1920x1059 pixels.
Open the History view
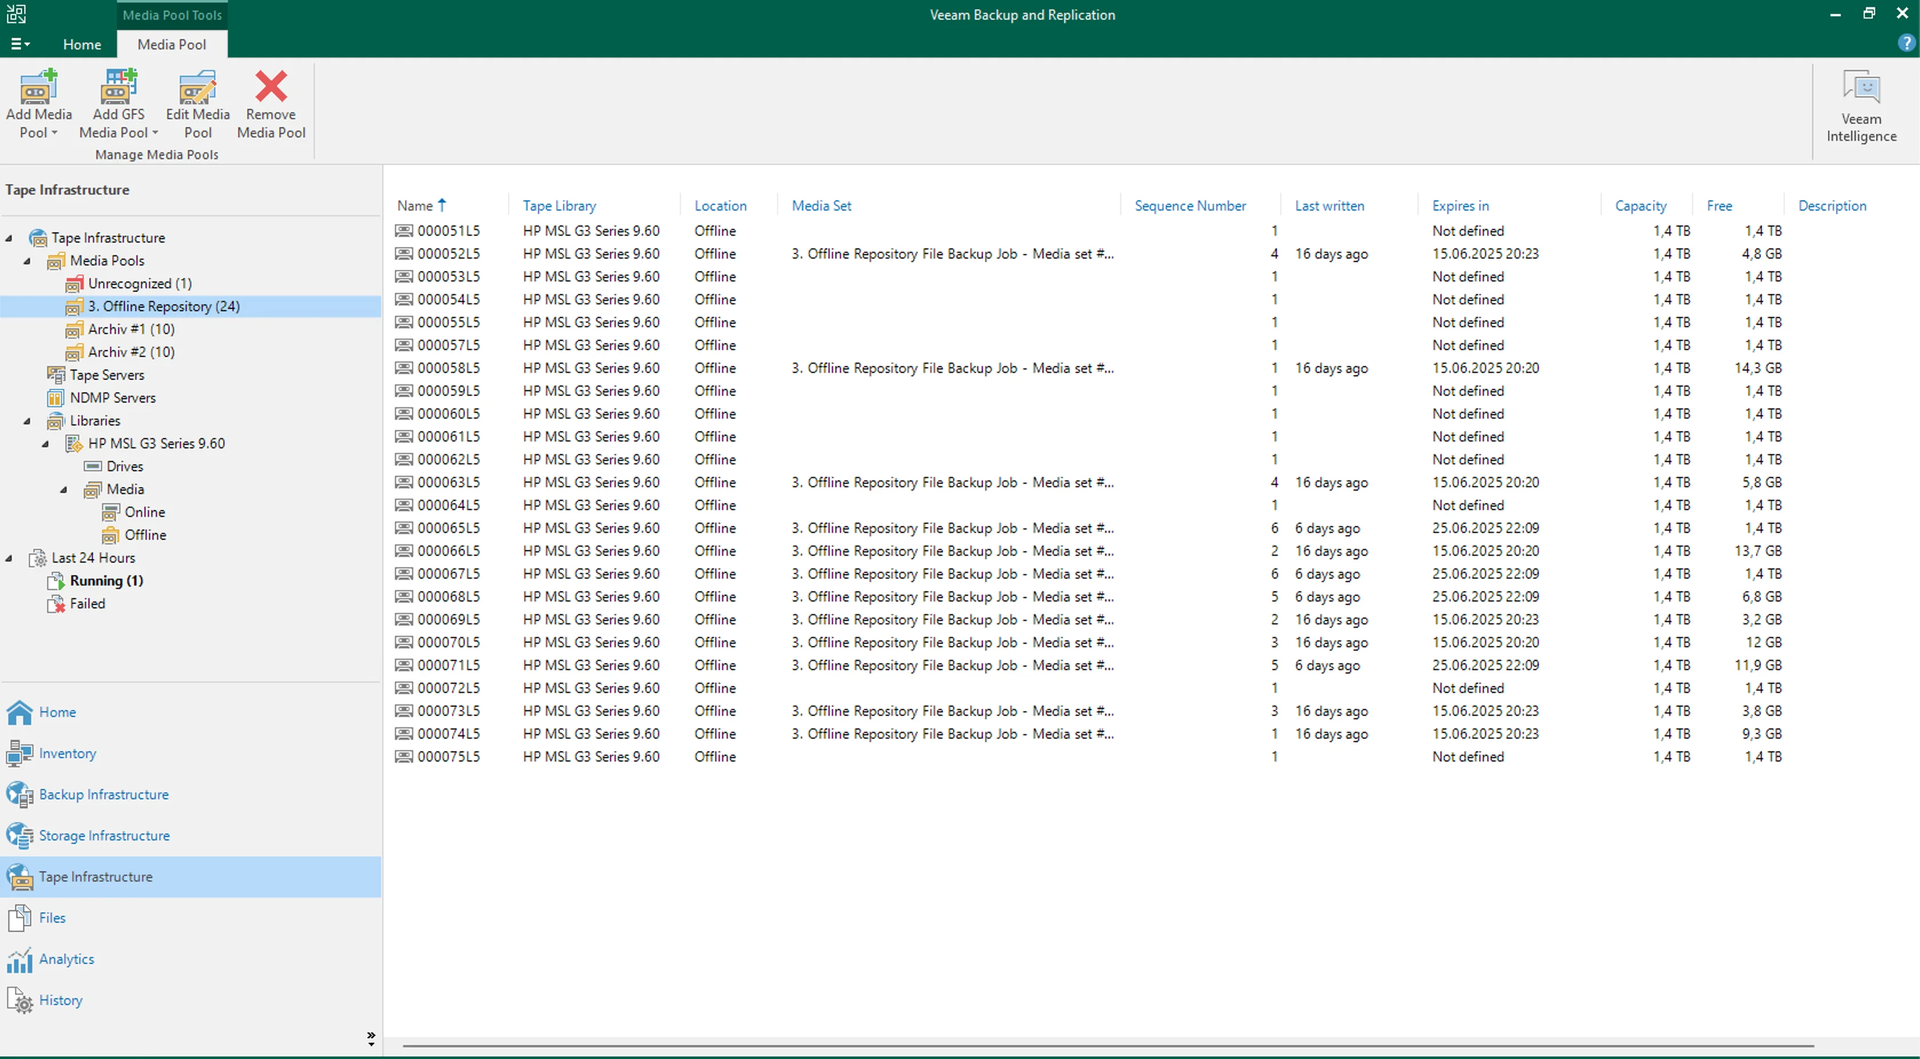tap(190, 1000)
